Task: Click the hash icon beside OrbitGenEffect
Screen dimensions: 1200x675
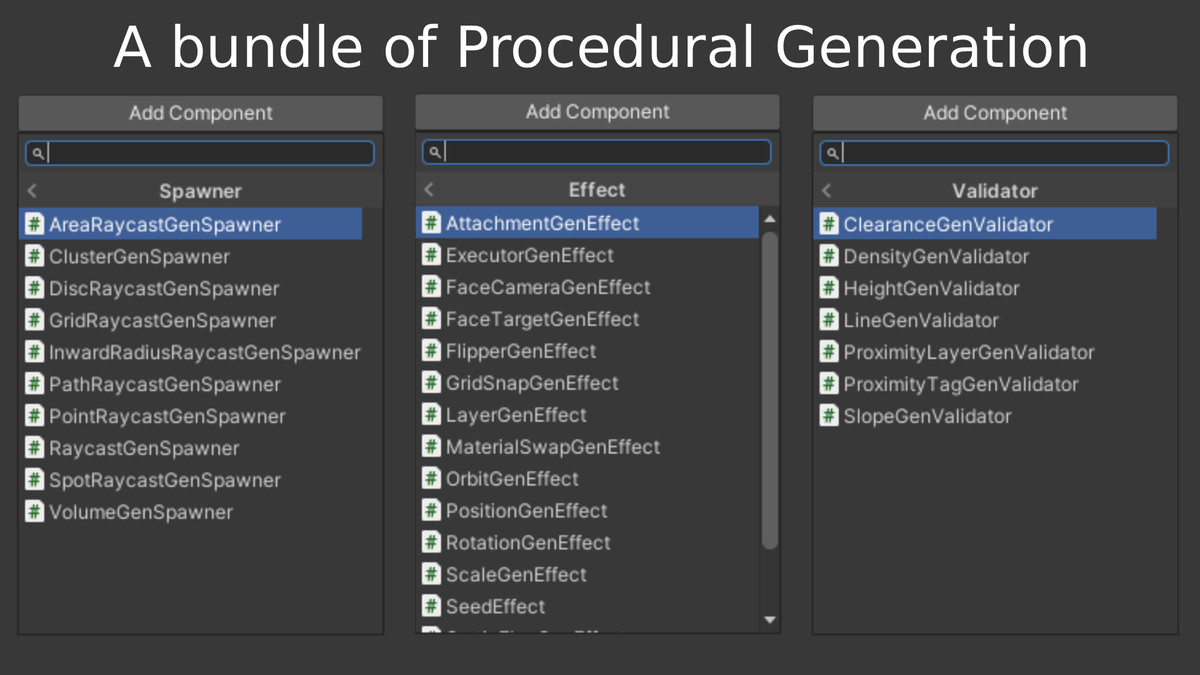Action: [431, 478]
